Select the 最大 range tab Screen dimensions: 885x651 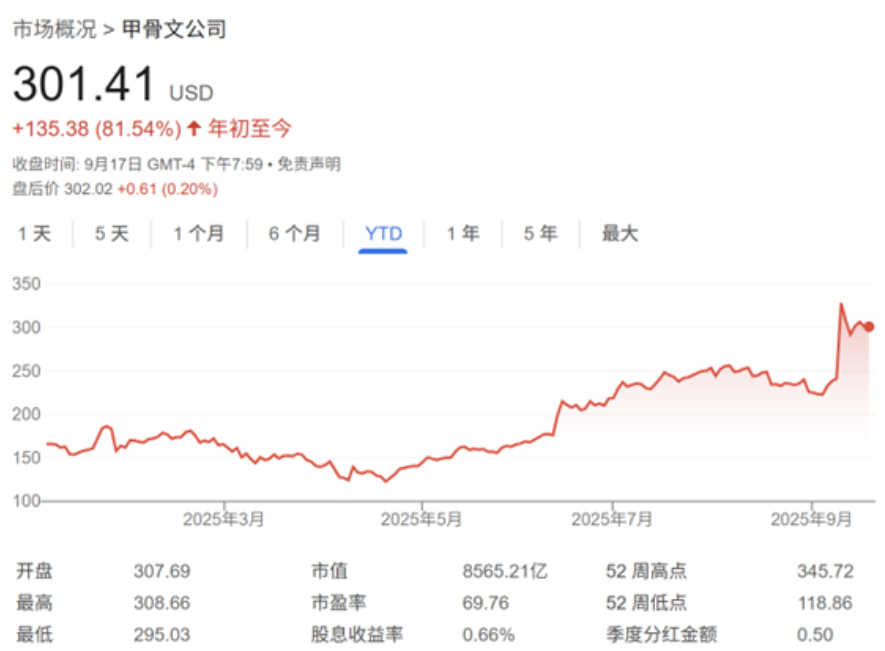[620, 233]
